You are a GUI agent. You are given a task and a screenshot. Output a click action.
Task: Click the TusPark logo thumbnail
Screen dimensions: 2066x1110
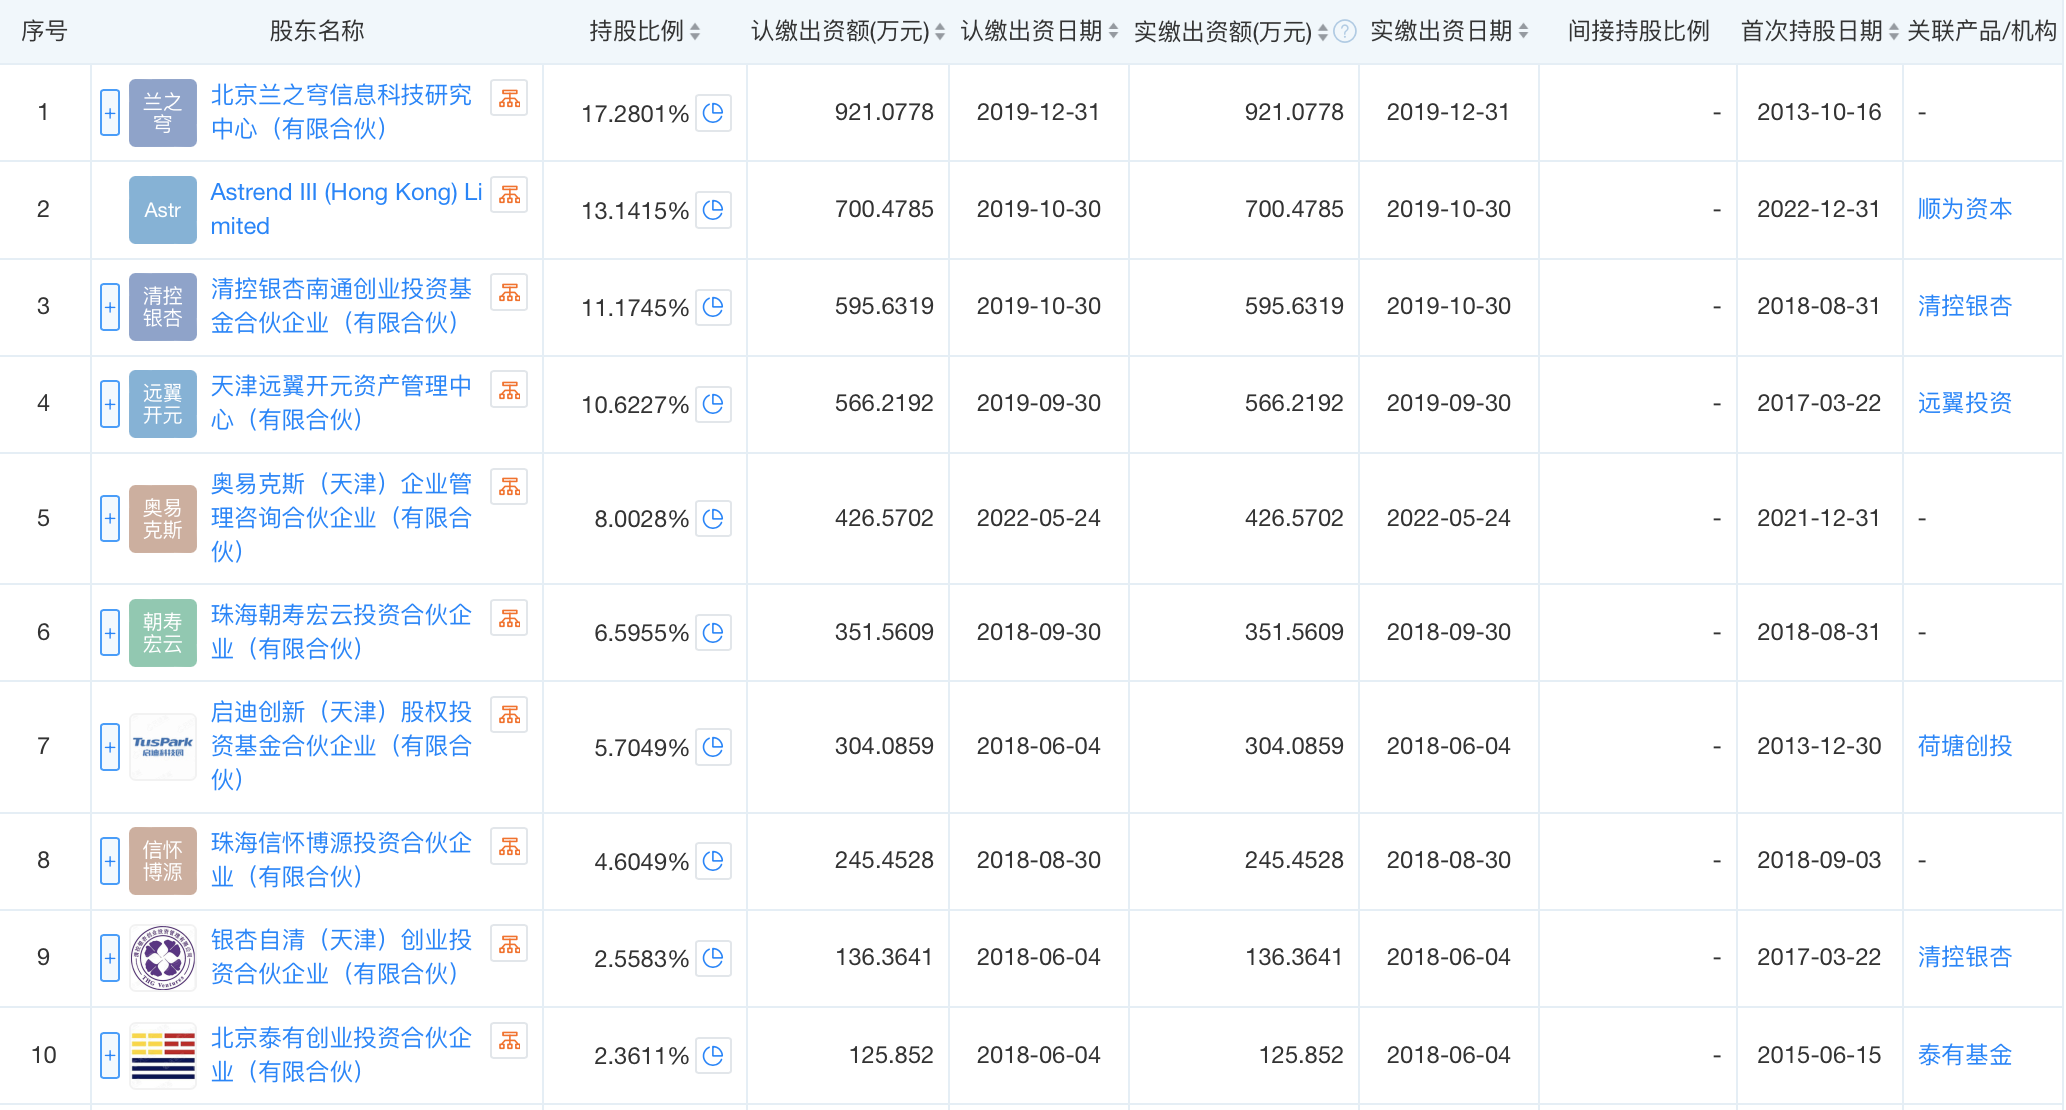[163, 747]
